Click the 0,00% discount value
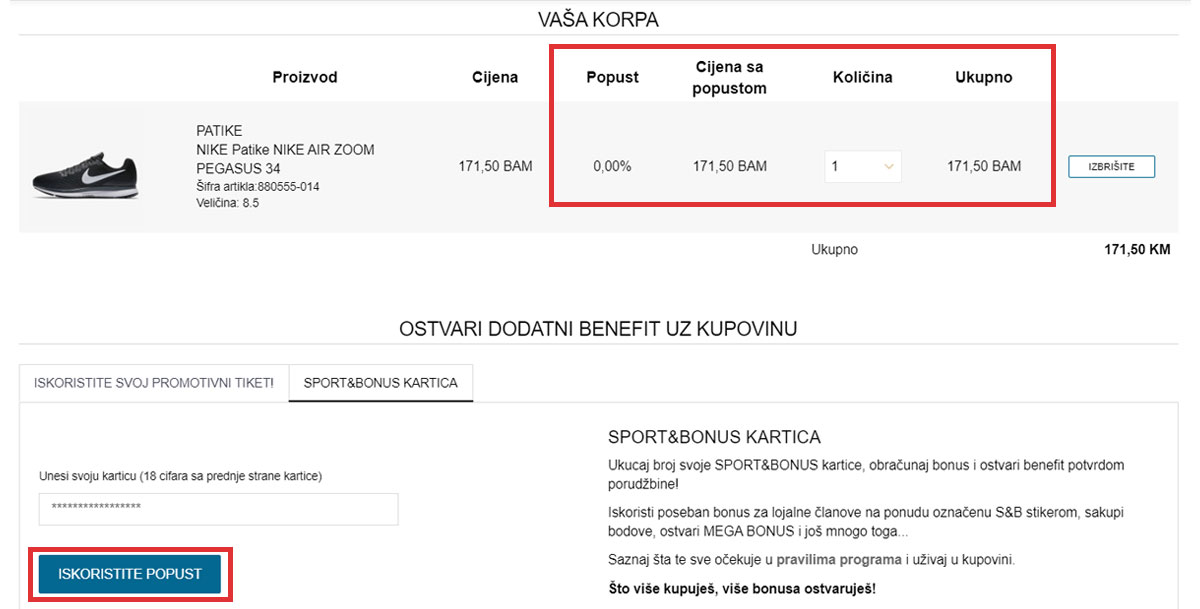The width and height of the screenshot is (1200, 609). 612,167
